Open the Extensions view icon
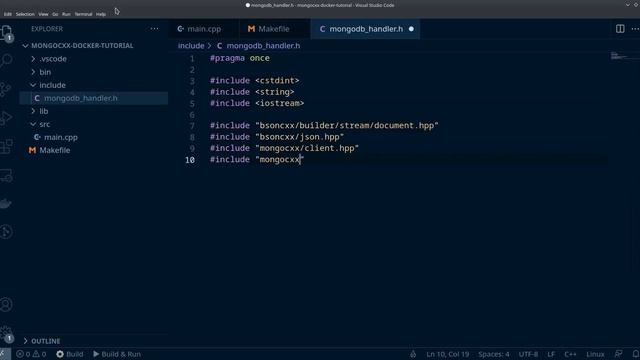 6,147
